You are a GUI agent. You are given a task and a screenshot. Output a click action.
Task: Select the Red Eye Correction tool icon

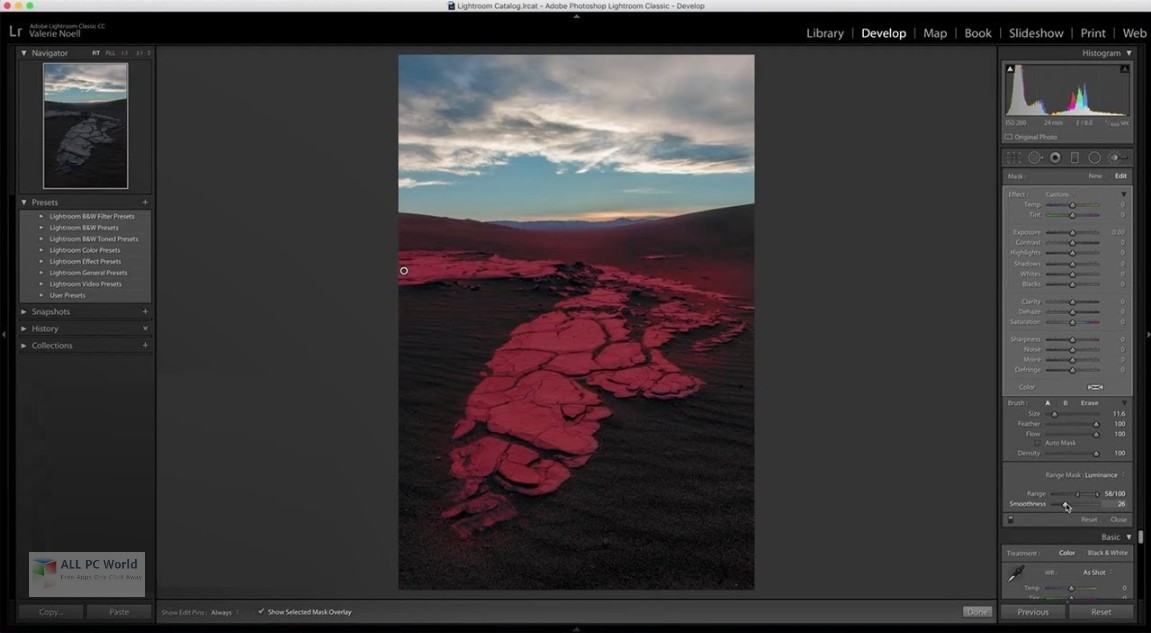click(1055, 158)
